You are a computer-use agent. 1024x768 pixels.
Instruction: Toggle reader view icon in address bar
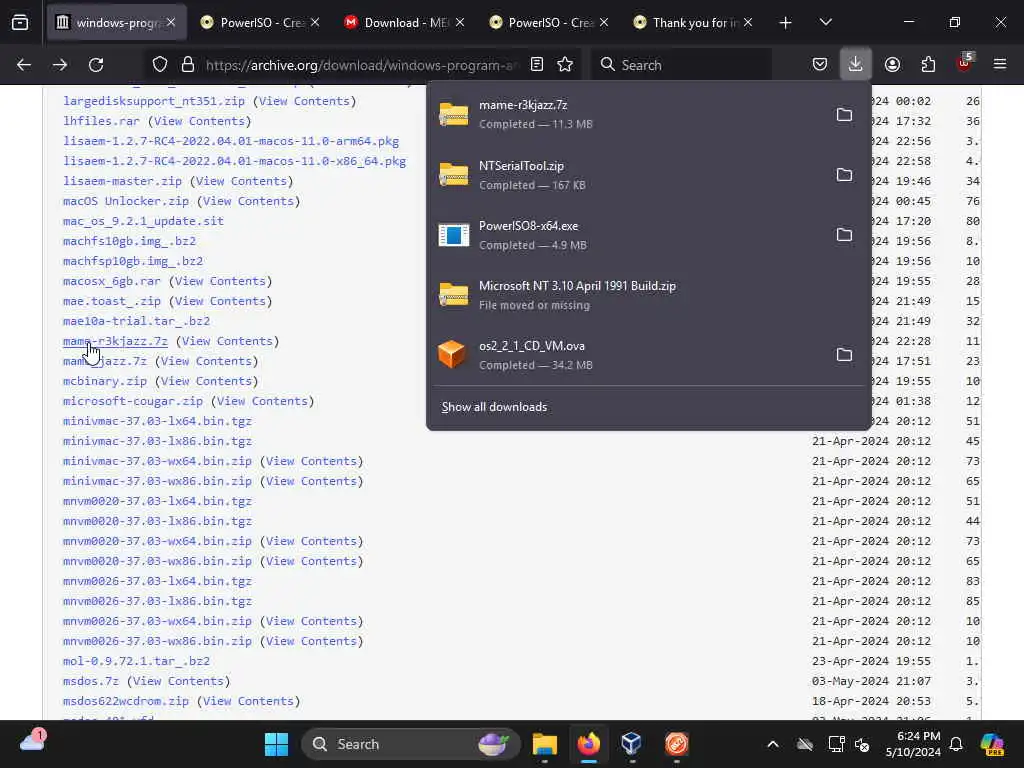(537, 65)
